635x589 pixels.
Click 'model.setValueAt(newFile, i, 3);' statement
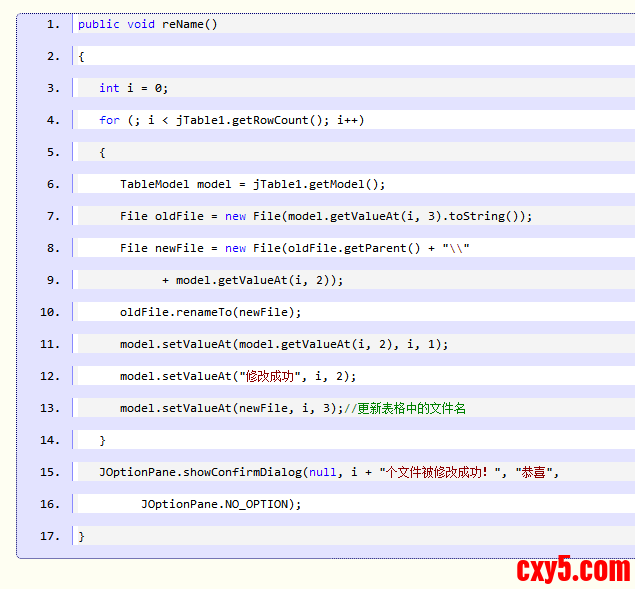[x=232, y=408]
